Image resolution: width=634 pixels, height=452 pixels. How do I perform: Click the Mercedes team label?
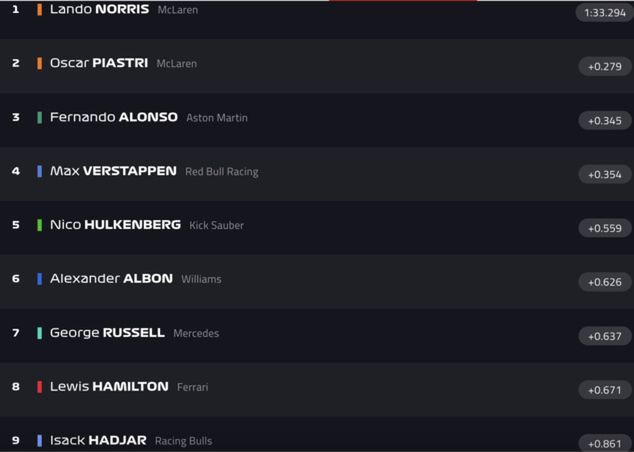click(196, 334)
